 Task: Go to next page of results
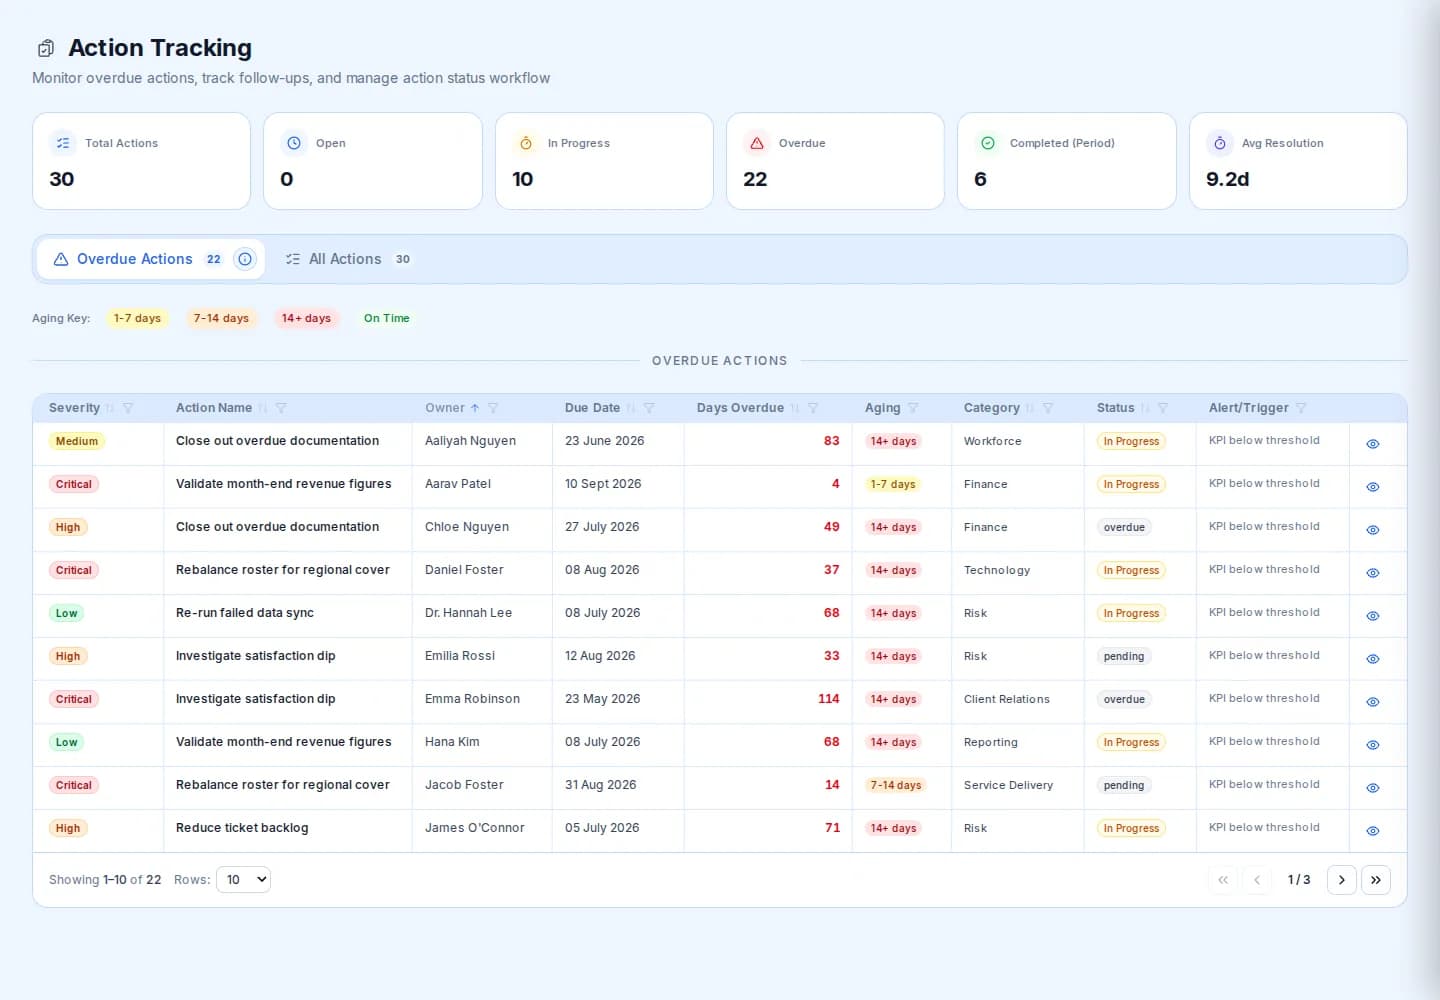click(1342, 880)
